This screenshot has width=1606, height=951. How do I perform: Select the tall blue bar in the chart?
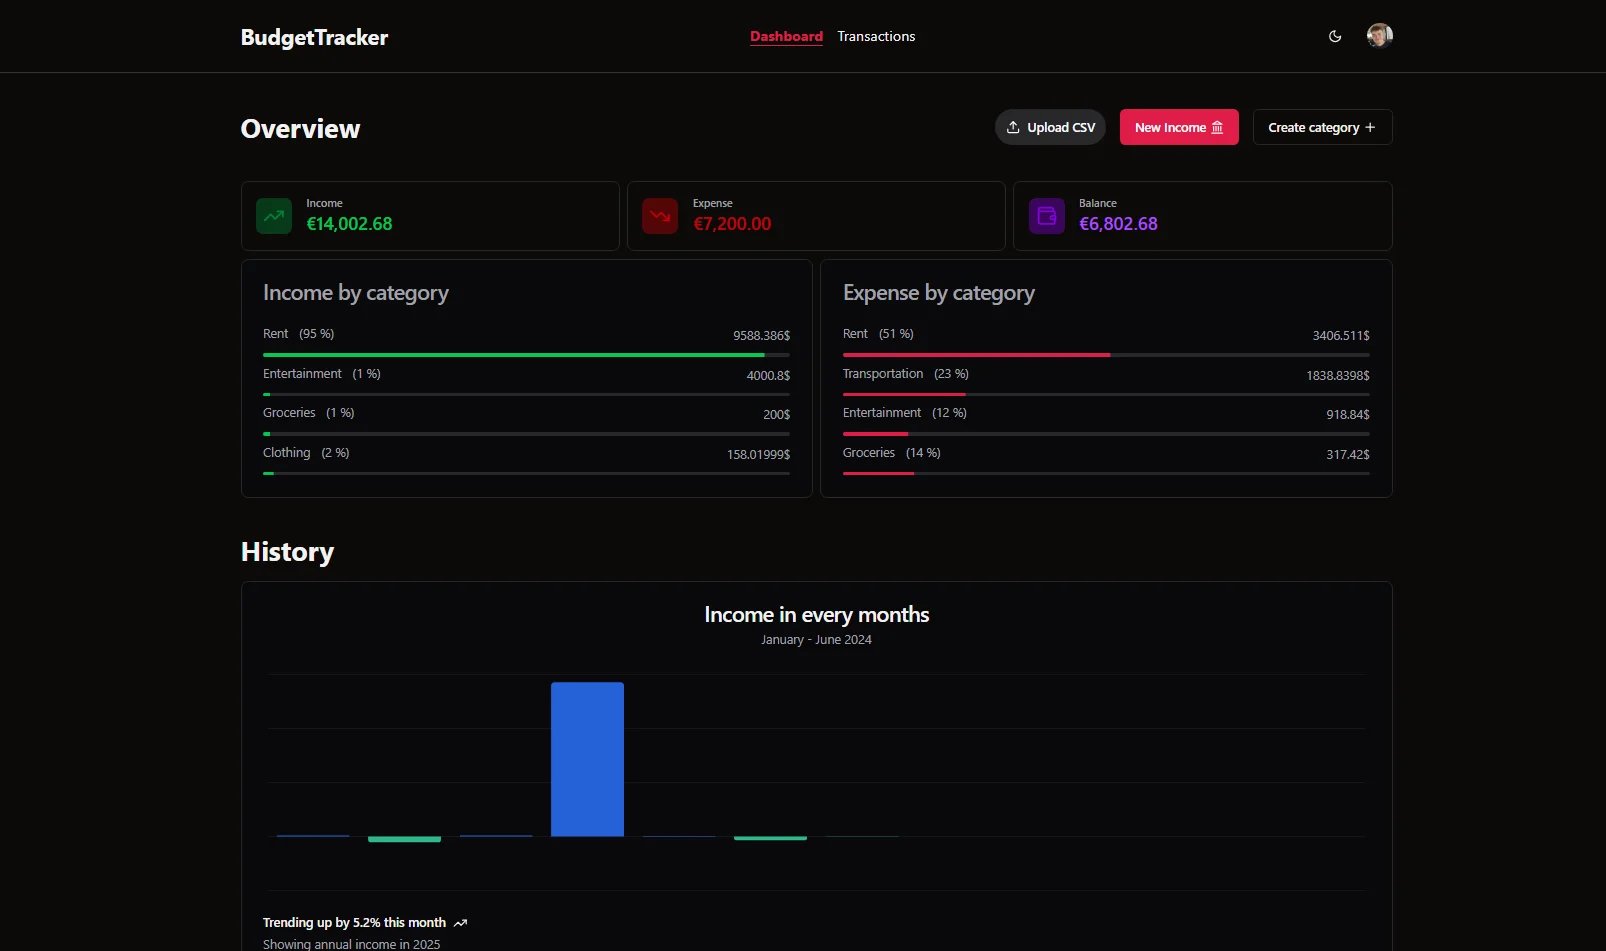[587, 759]
